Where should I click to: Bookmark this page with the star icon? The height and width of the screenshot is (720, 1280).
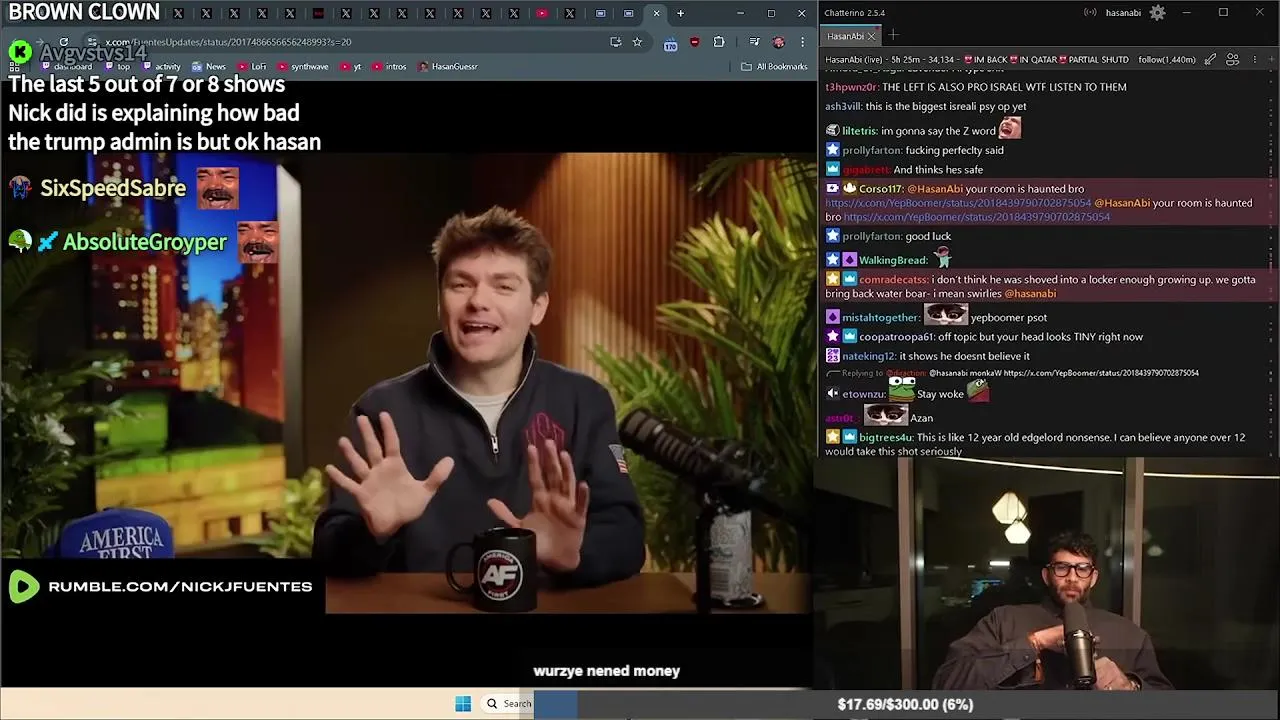click(637, 42)
